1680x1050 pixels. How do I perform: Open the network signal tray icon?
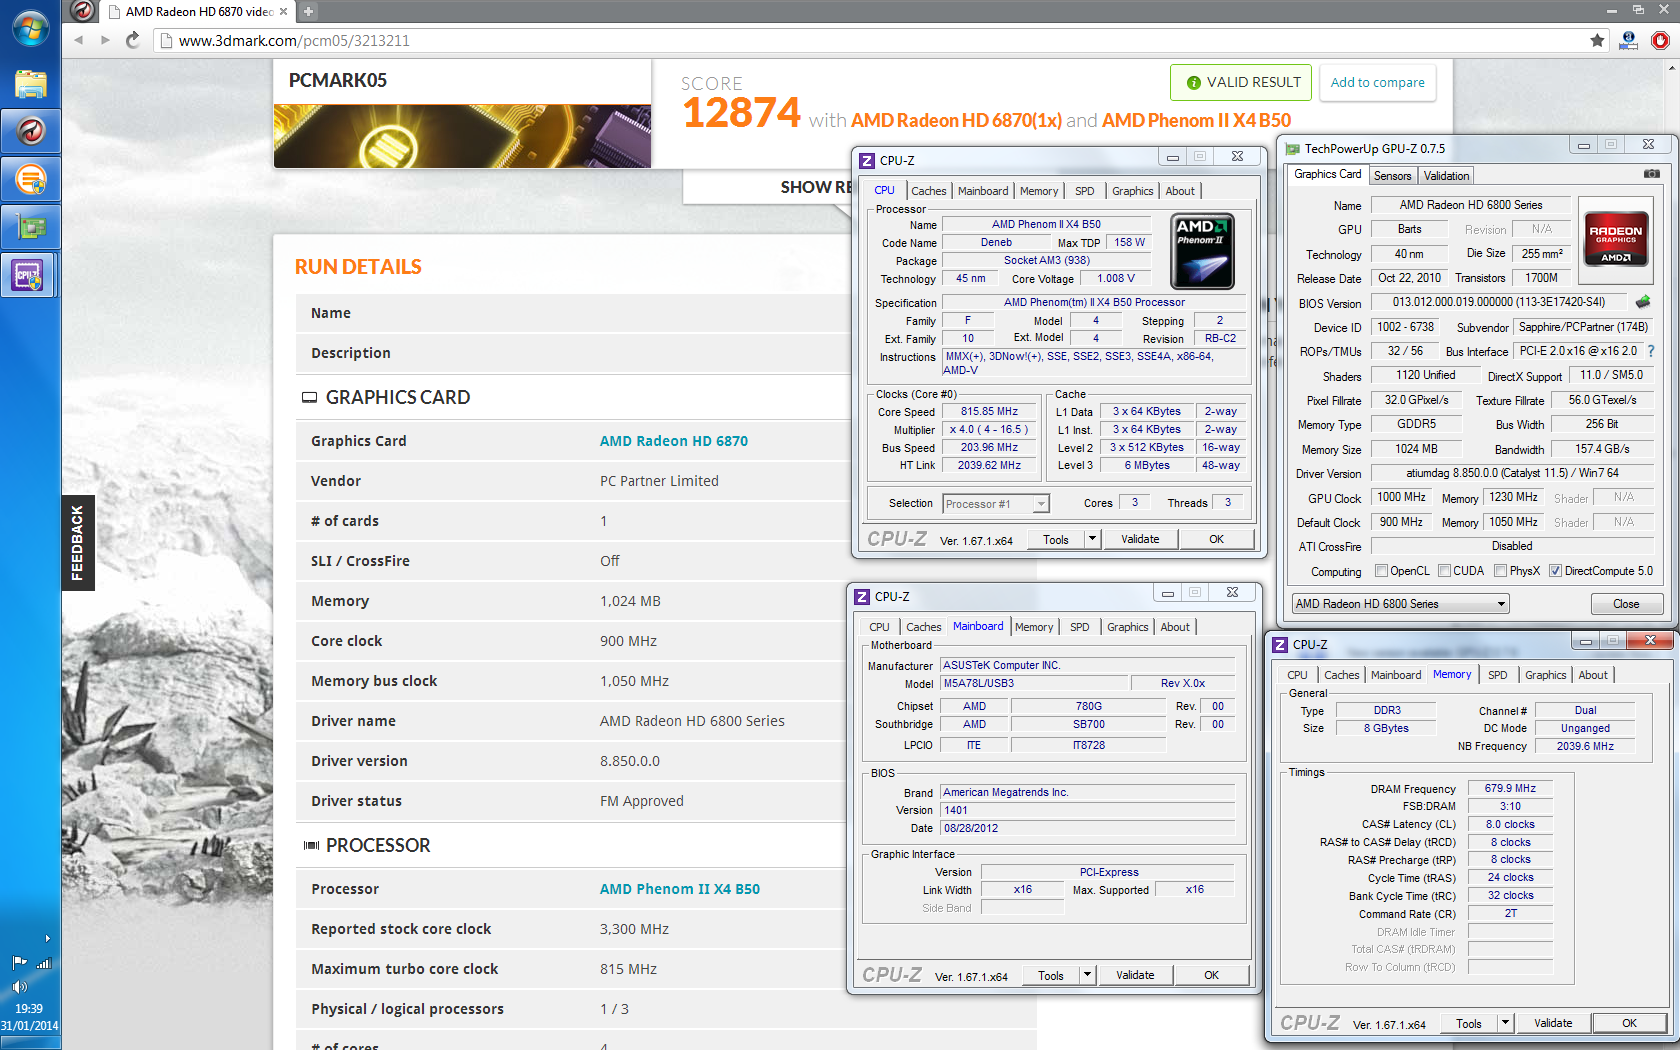click(43, 963)
